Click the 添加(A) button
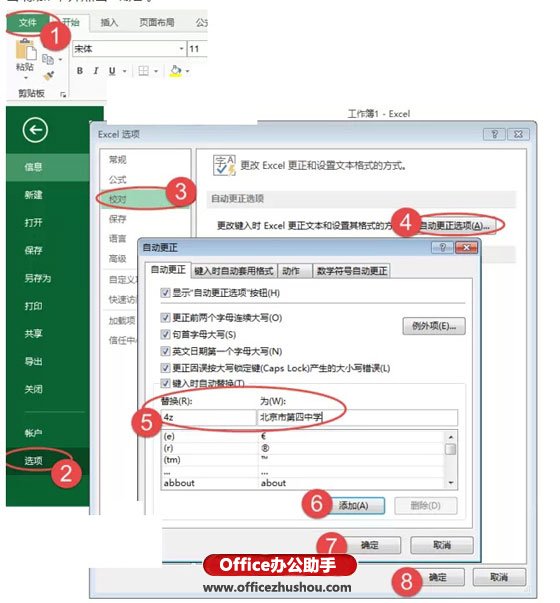 click(x=356, y=506)
